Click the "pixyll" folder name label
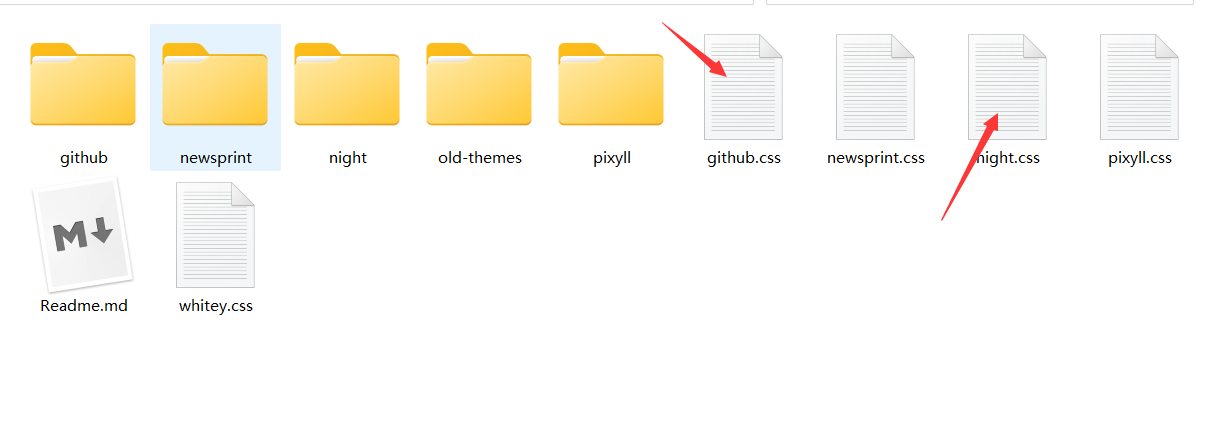The image size is (1206, 425). coord(612,158)
